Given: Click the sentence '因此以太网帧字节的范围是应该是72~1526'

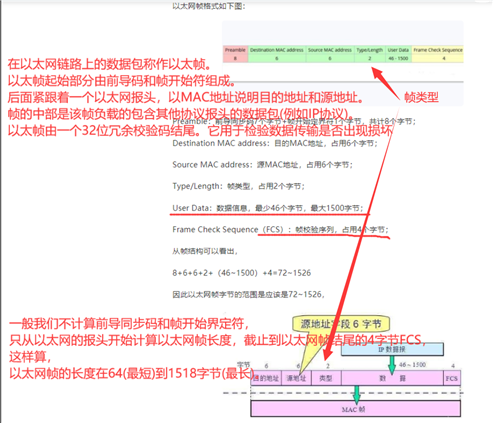Looking at the screenshot, I should click(x=248, y=294).
